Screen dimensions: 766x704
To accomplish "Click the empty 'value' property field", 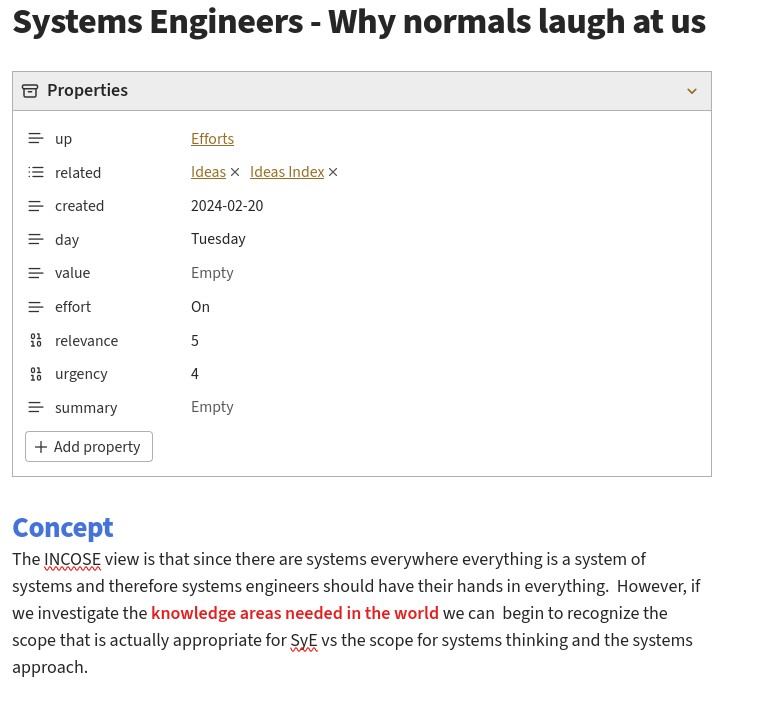I will coord(212,273).
